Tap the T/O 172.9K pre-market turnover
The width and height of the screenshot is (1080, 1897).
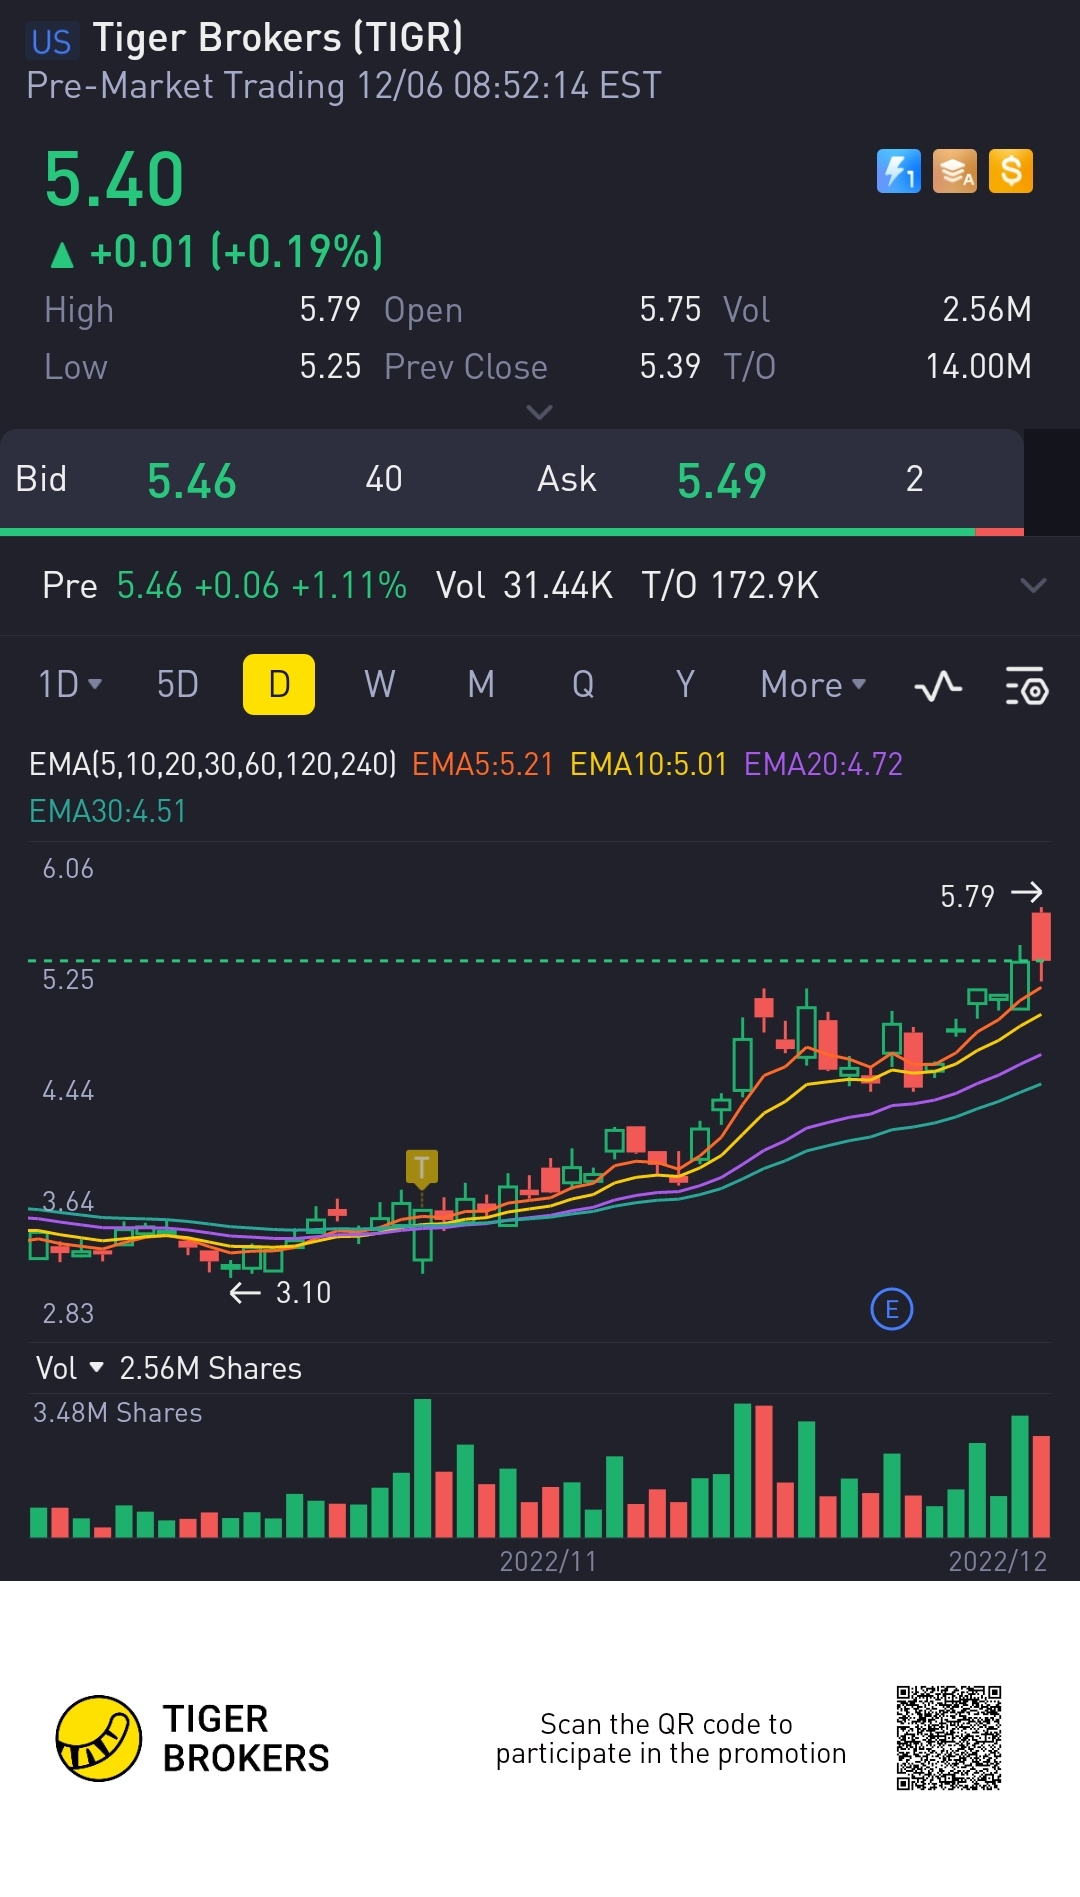(x=730, y=585)
